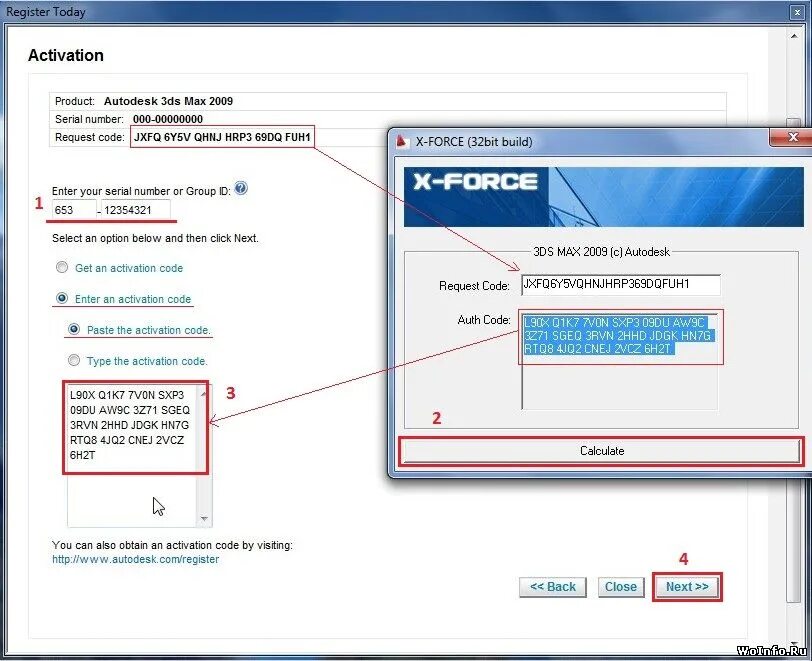Click the 'Register Today' window title

(46, 12)
